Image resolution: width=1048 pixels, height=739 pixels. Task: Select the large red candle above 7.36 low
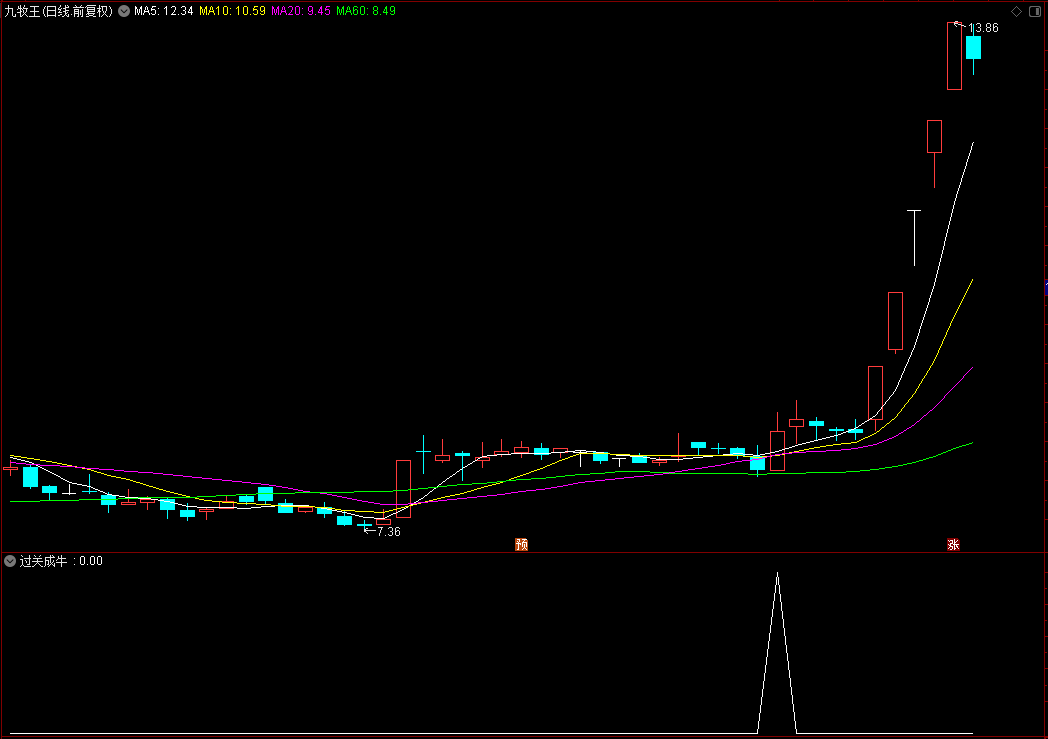403,489
